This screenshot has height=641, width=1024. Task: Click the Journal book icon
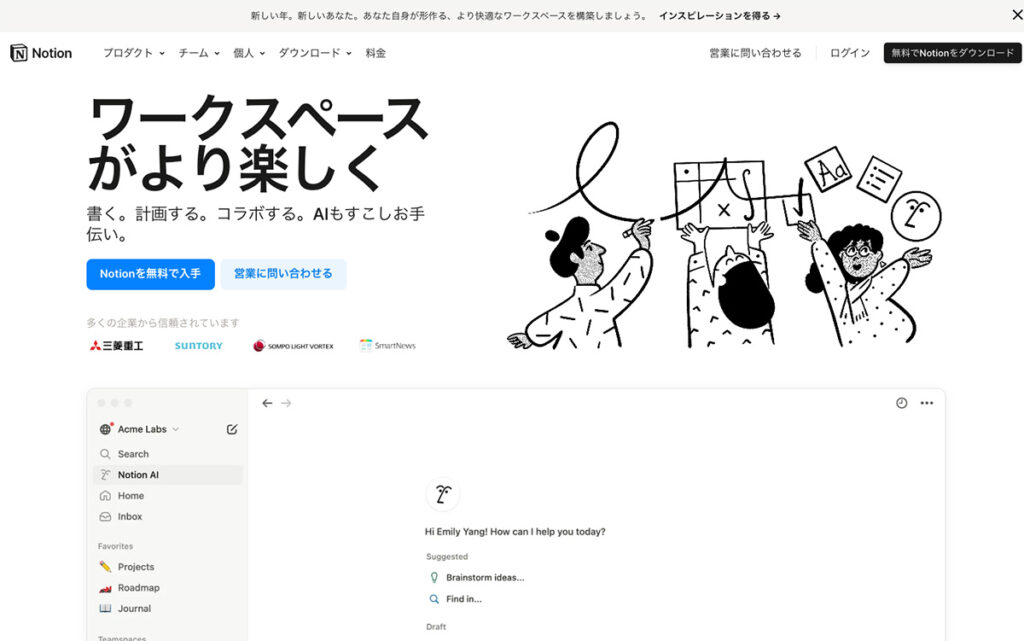click(x=105, y=608)
